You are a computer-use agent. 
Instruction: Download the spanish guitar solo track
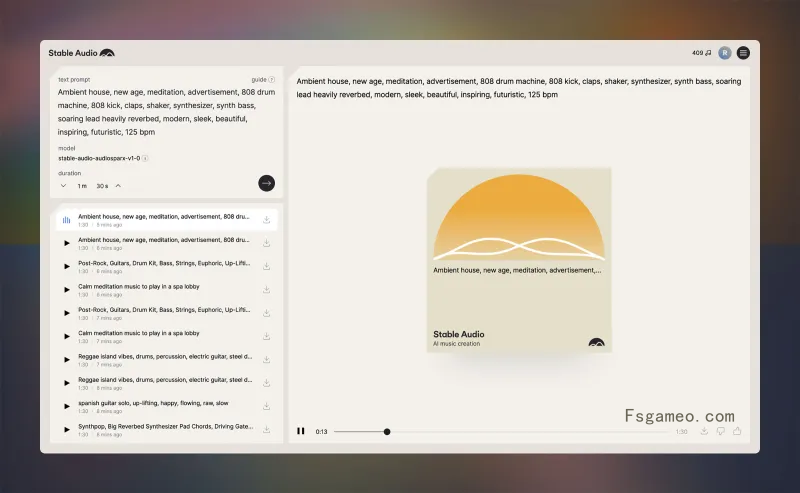[x=266, y=406]
